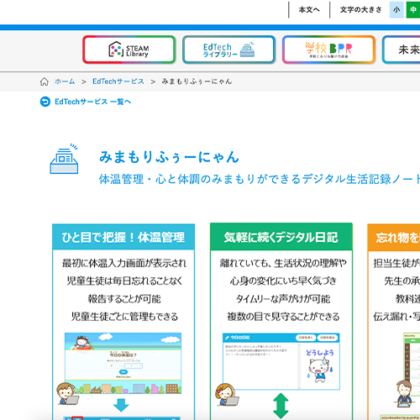Click the EdTech library printer-box icon

[64, 159]
